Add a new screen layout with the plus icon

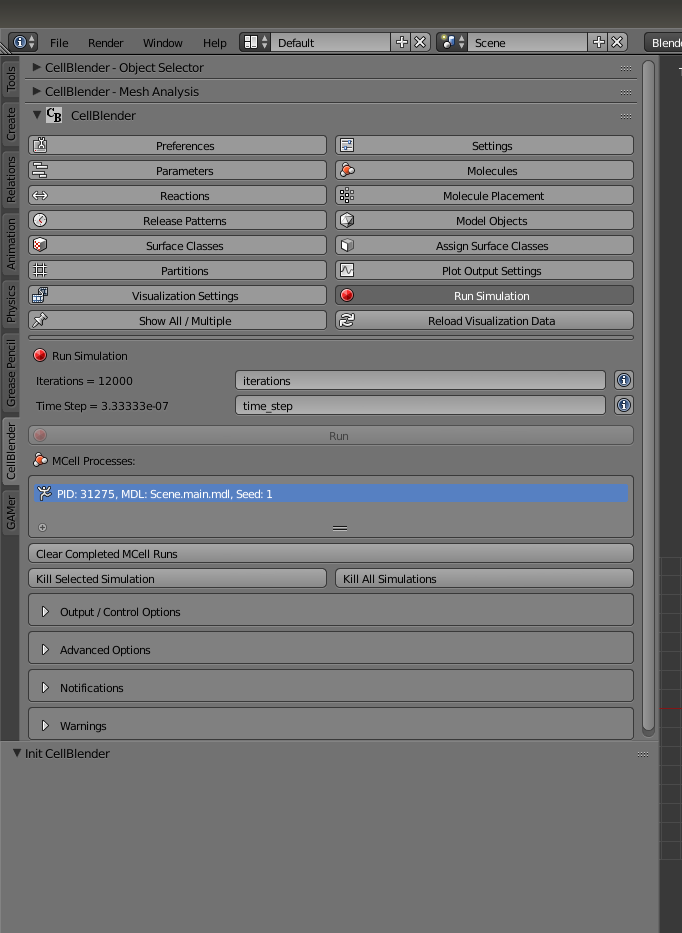(x=402, y=42)
